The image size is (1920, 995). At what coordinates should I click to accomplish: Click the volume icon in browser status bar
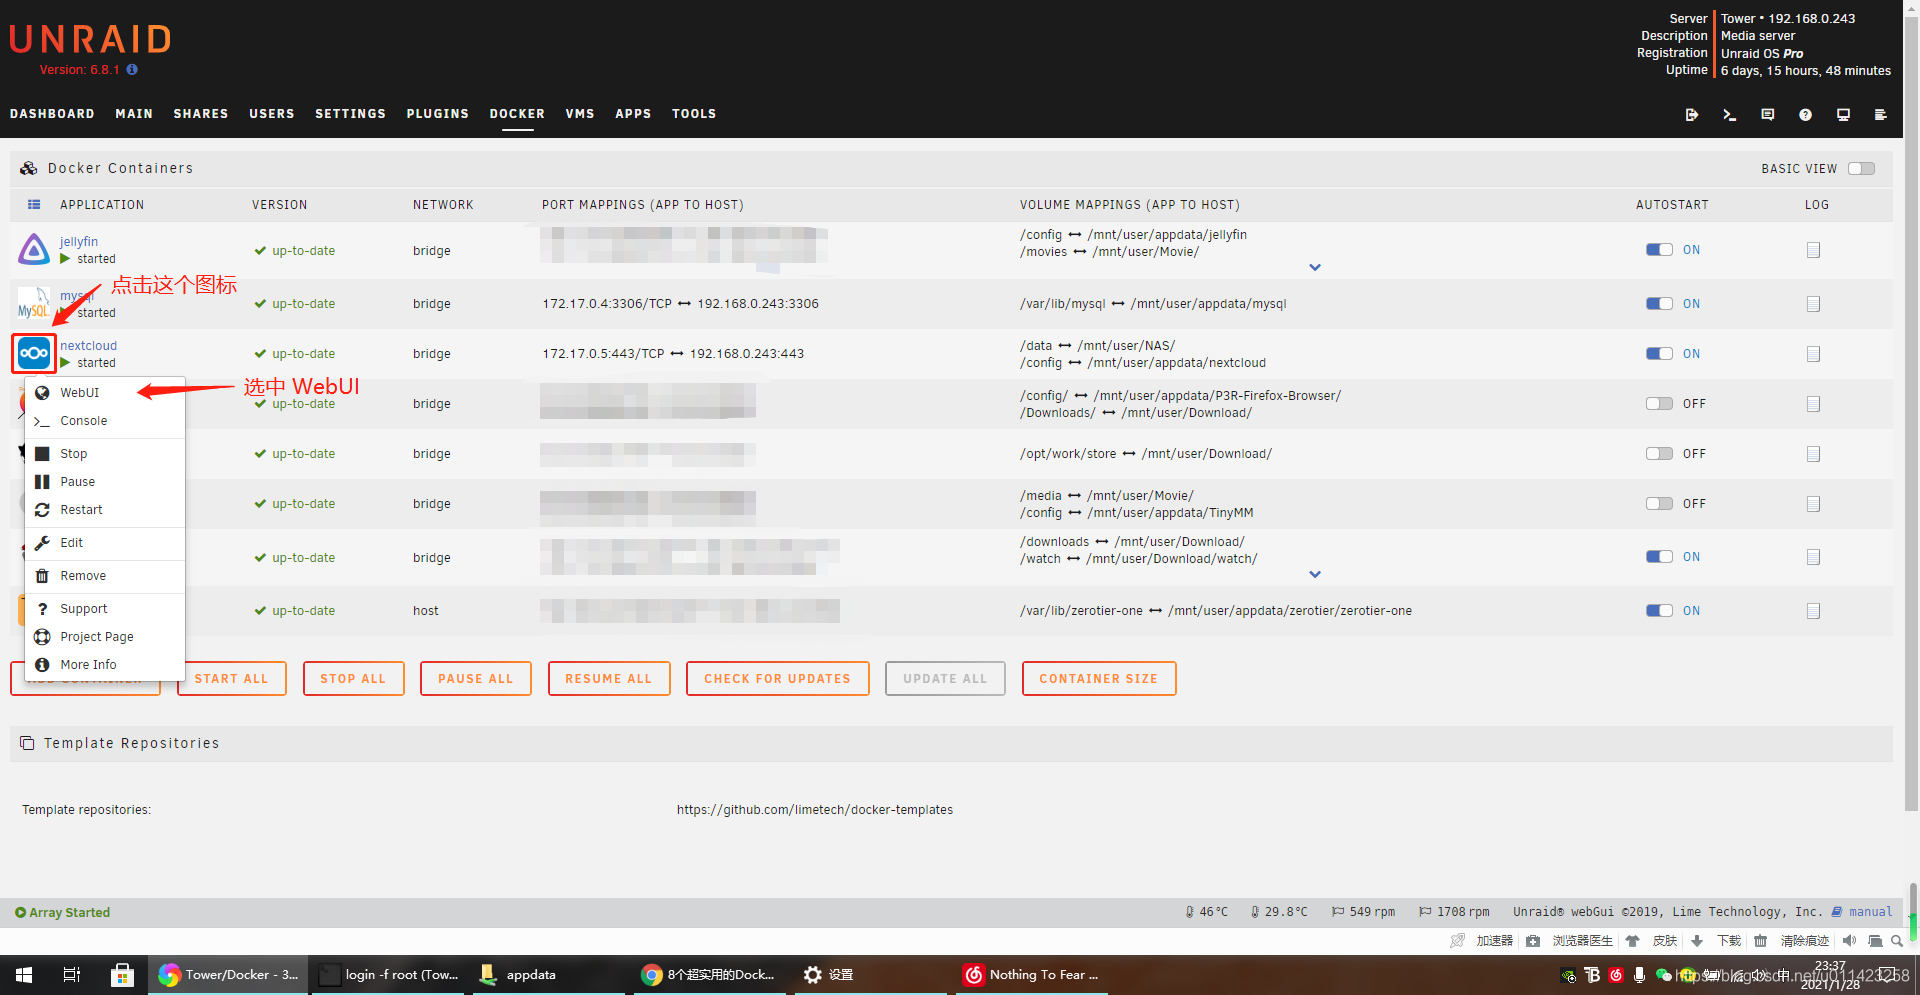[x=1849, y=941]
